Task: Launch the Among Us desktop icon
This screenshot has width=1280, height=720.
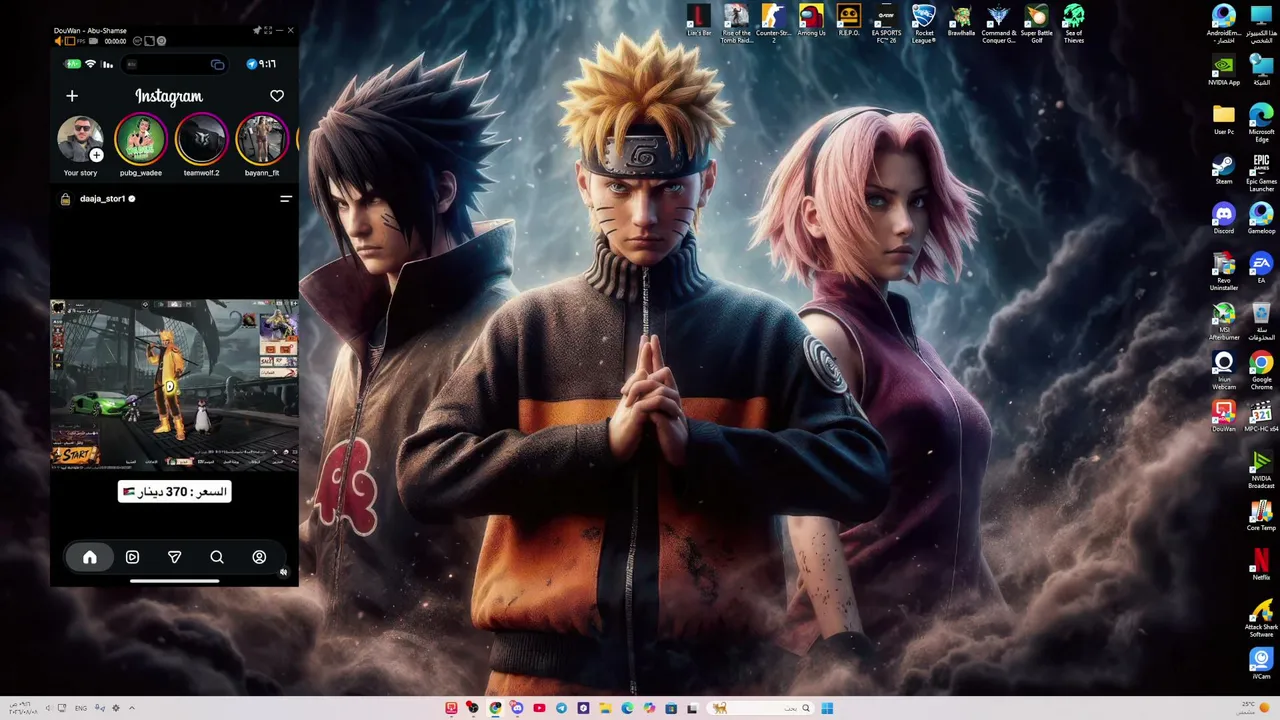Action: pyautogui.click(x=811, y=21)
